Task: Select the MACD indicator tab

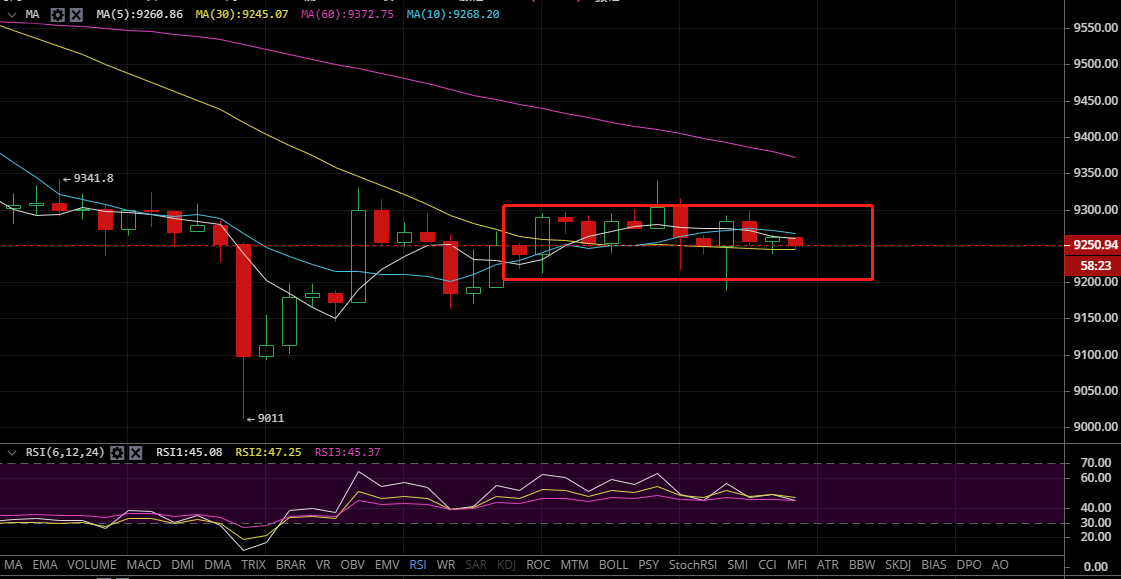Action: (144, 565)
